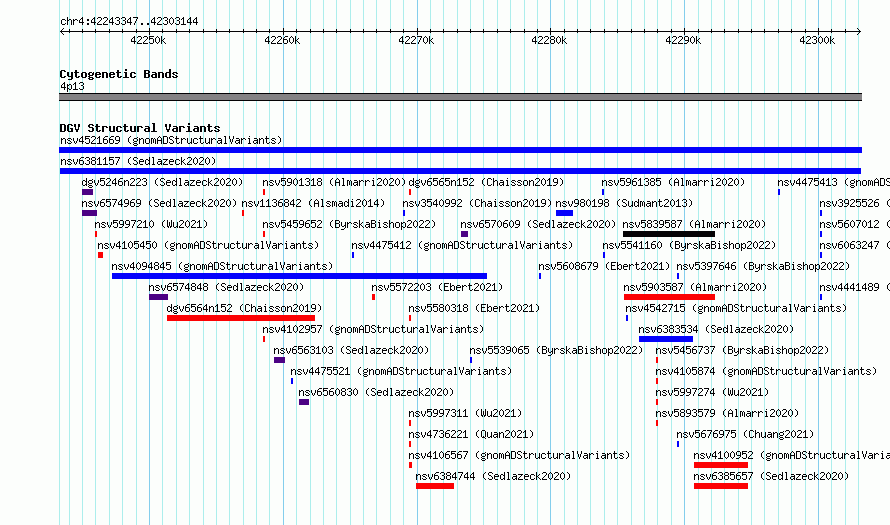This screenshot has height=525, width=890.
Task: Open nsv5456737 (ByrskaBishop2022) label
Action: 742,350
